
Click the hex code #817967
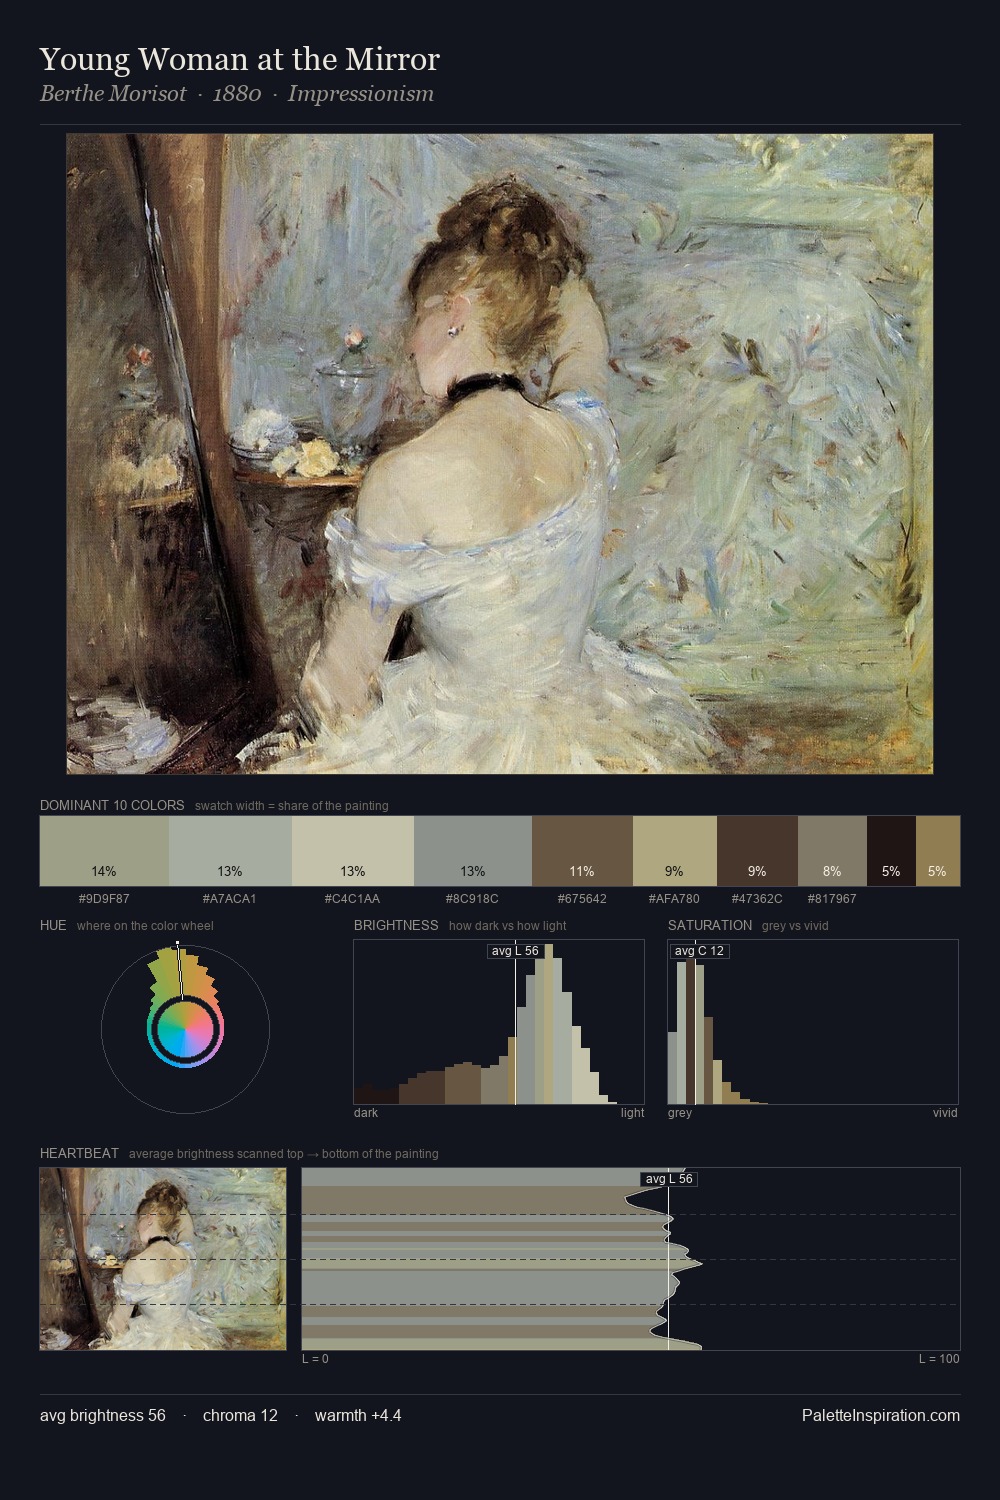(832, 899)
